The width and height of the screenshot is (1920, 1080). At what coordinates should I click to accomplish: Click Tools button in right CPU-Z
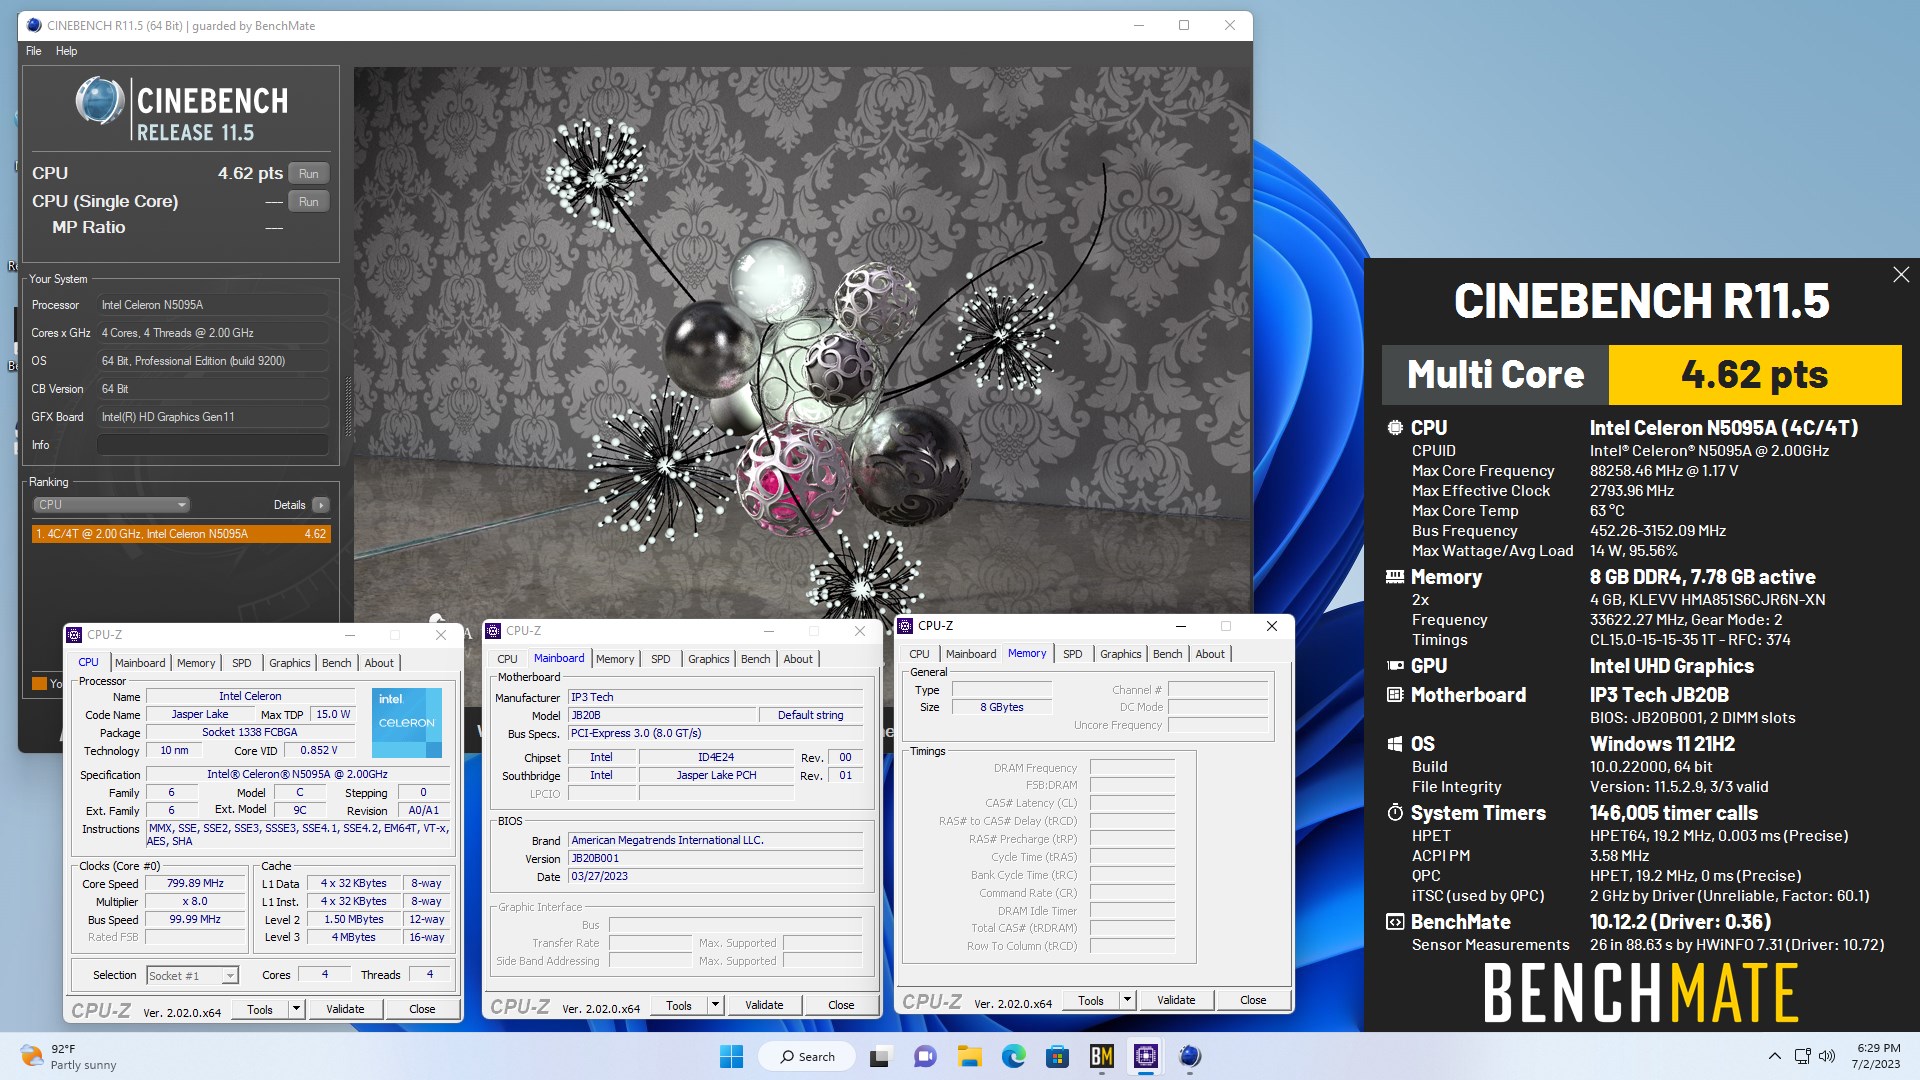[1091, 1000]
